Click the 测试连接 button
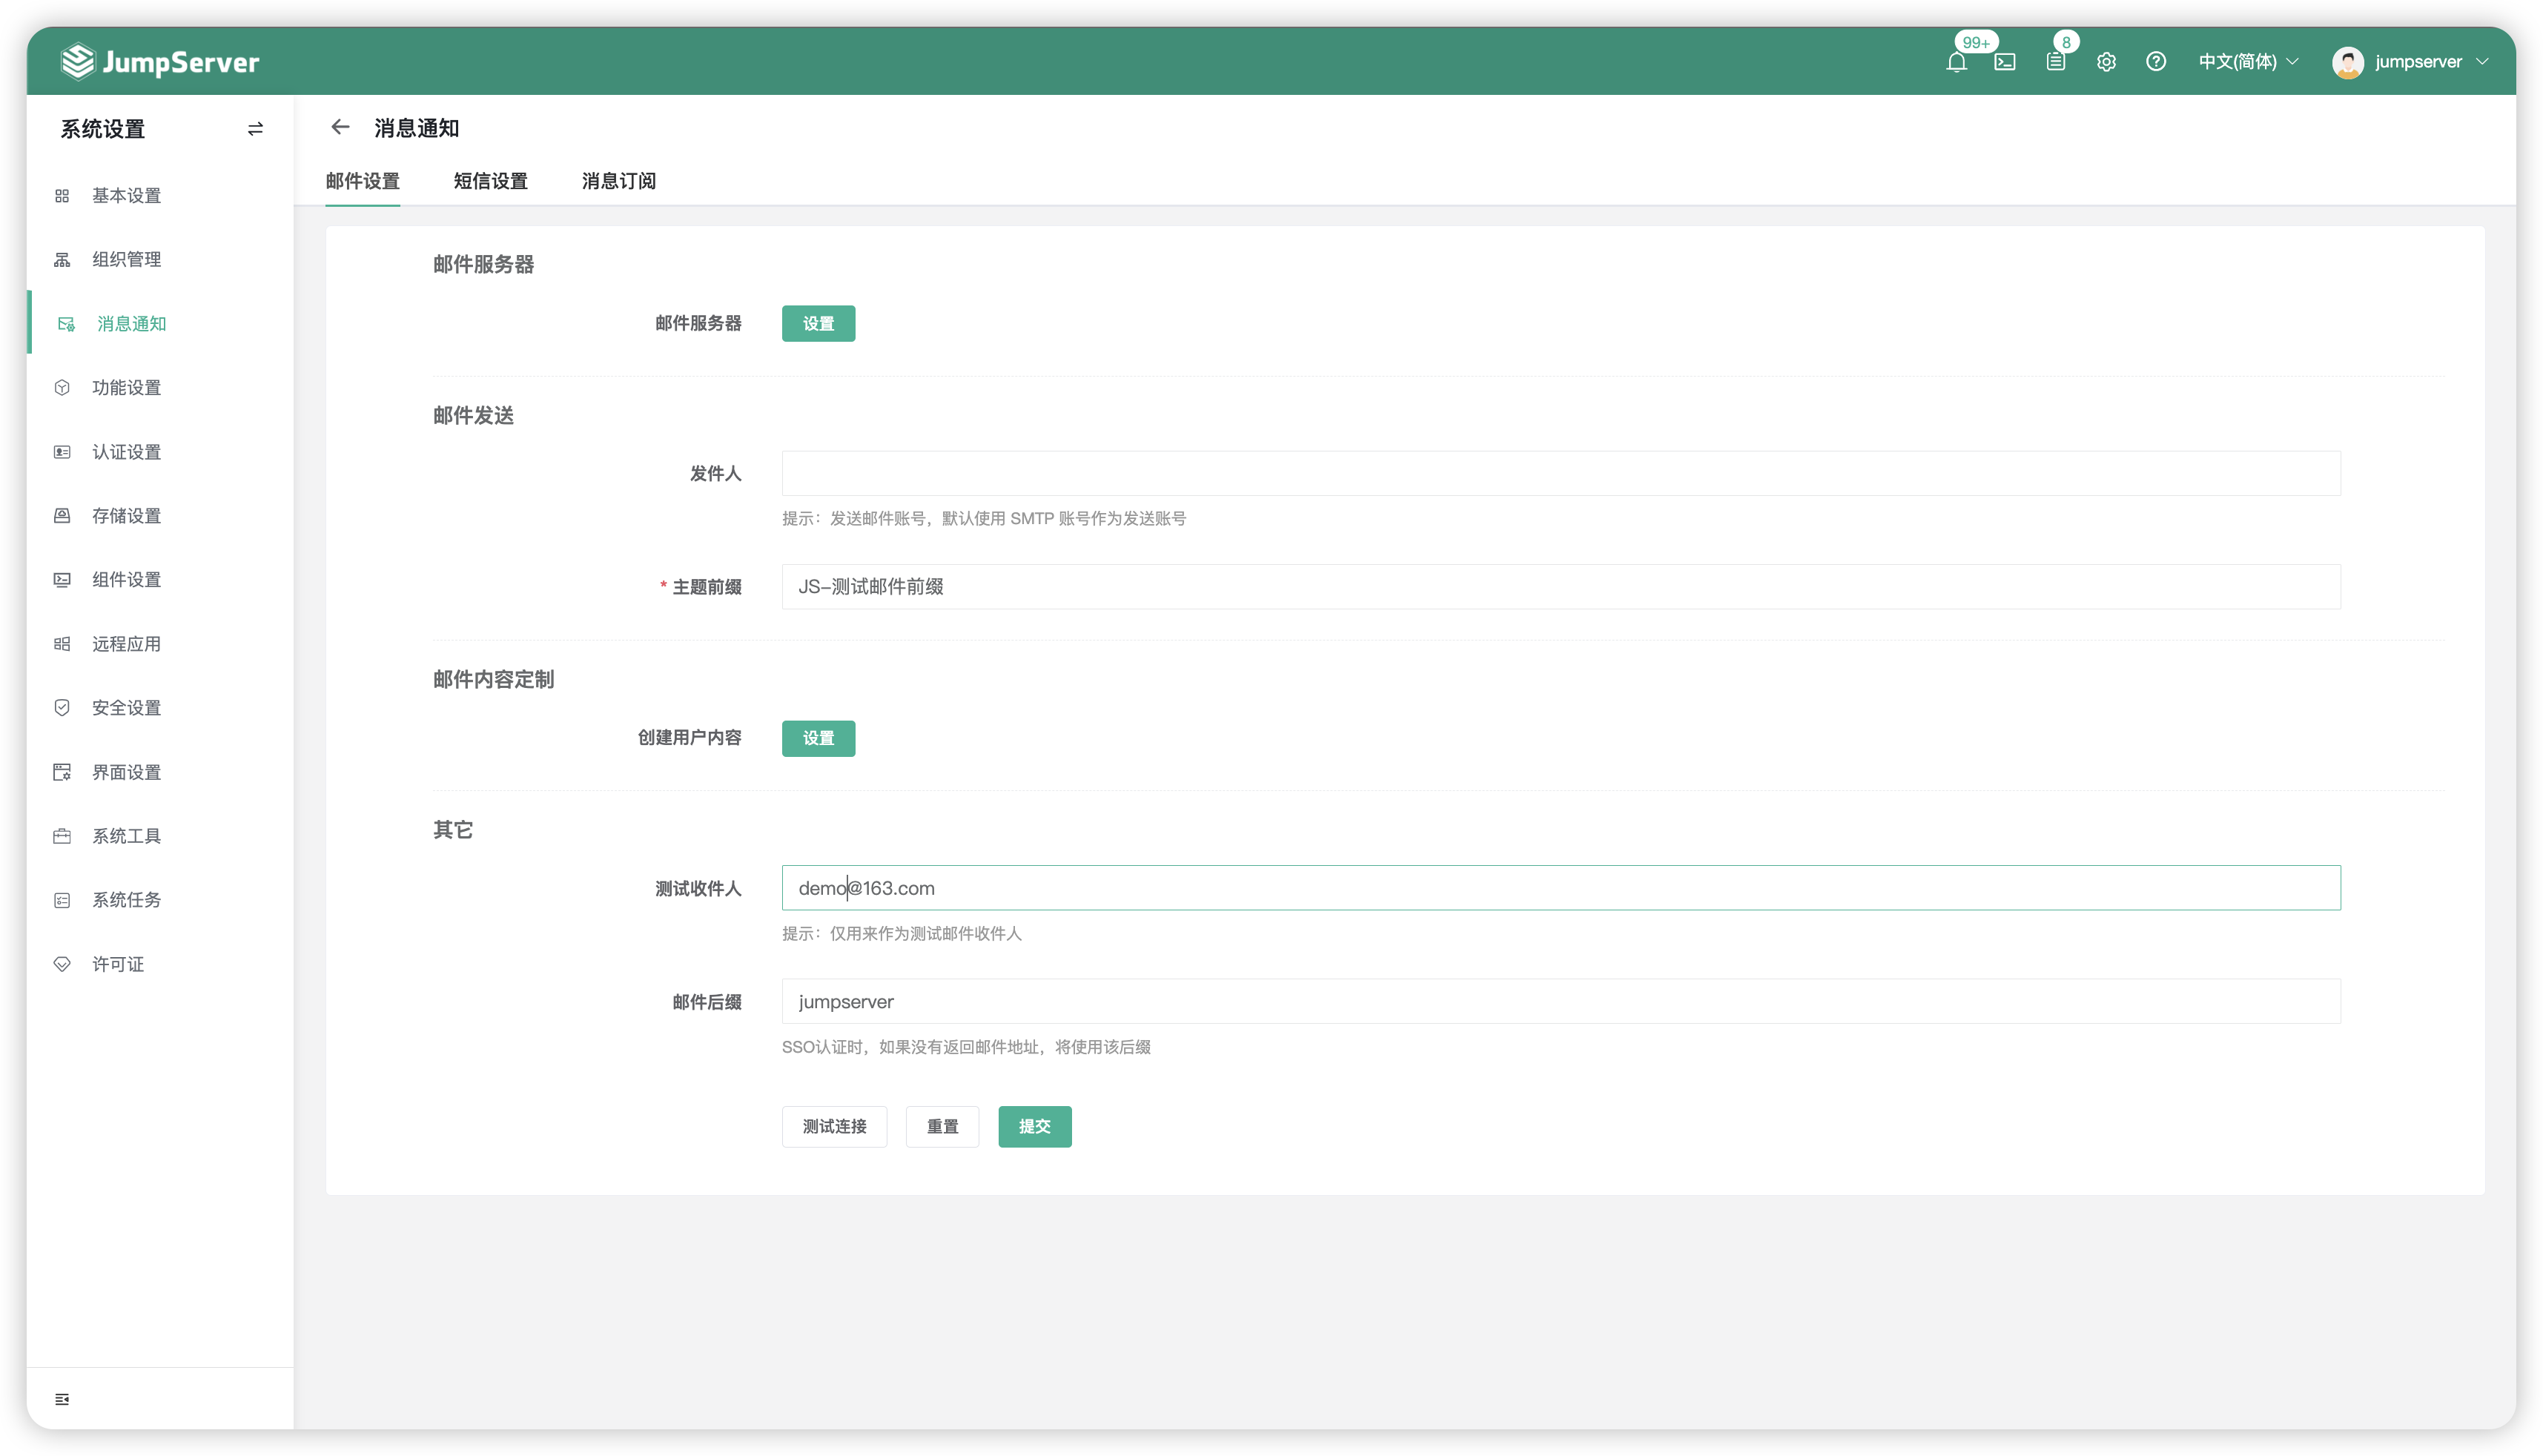 (x=834, y=1127)
